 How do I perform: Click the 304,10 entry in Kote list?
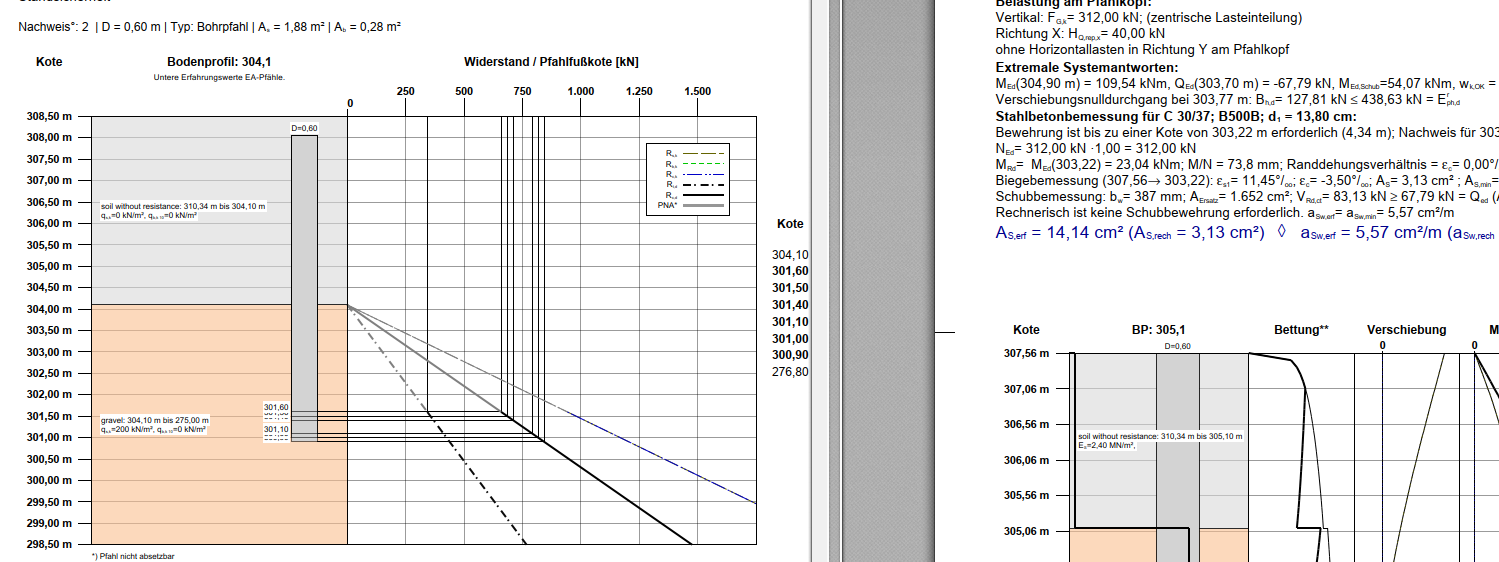(790, 255)
